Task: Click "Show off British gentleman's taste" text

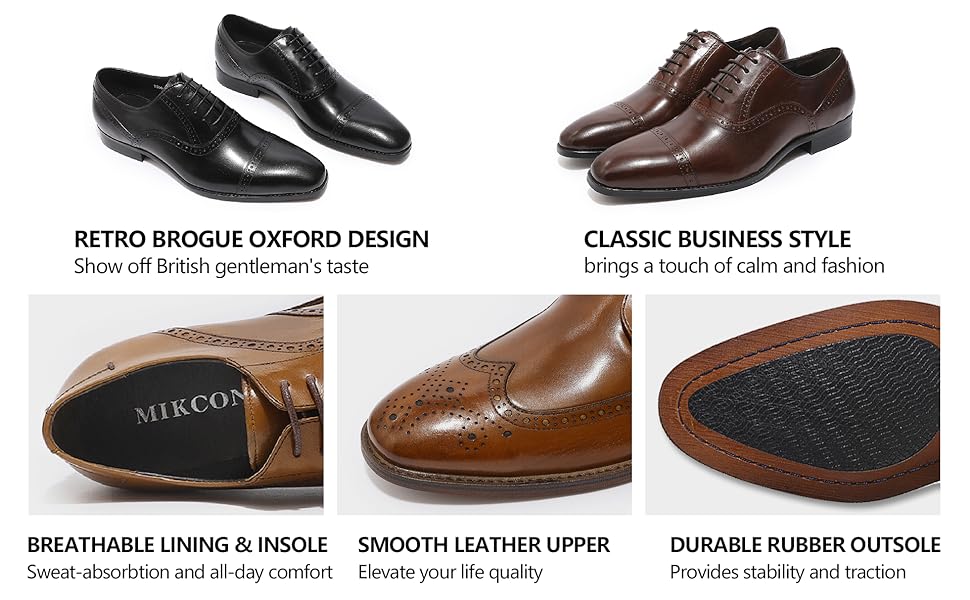Action: (221, 267)
